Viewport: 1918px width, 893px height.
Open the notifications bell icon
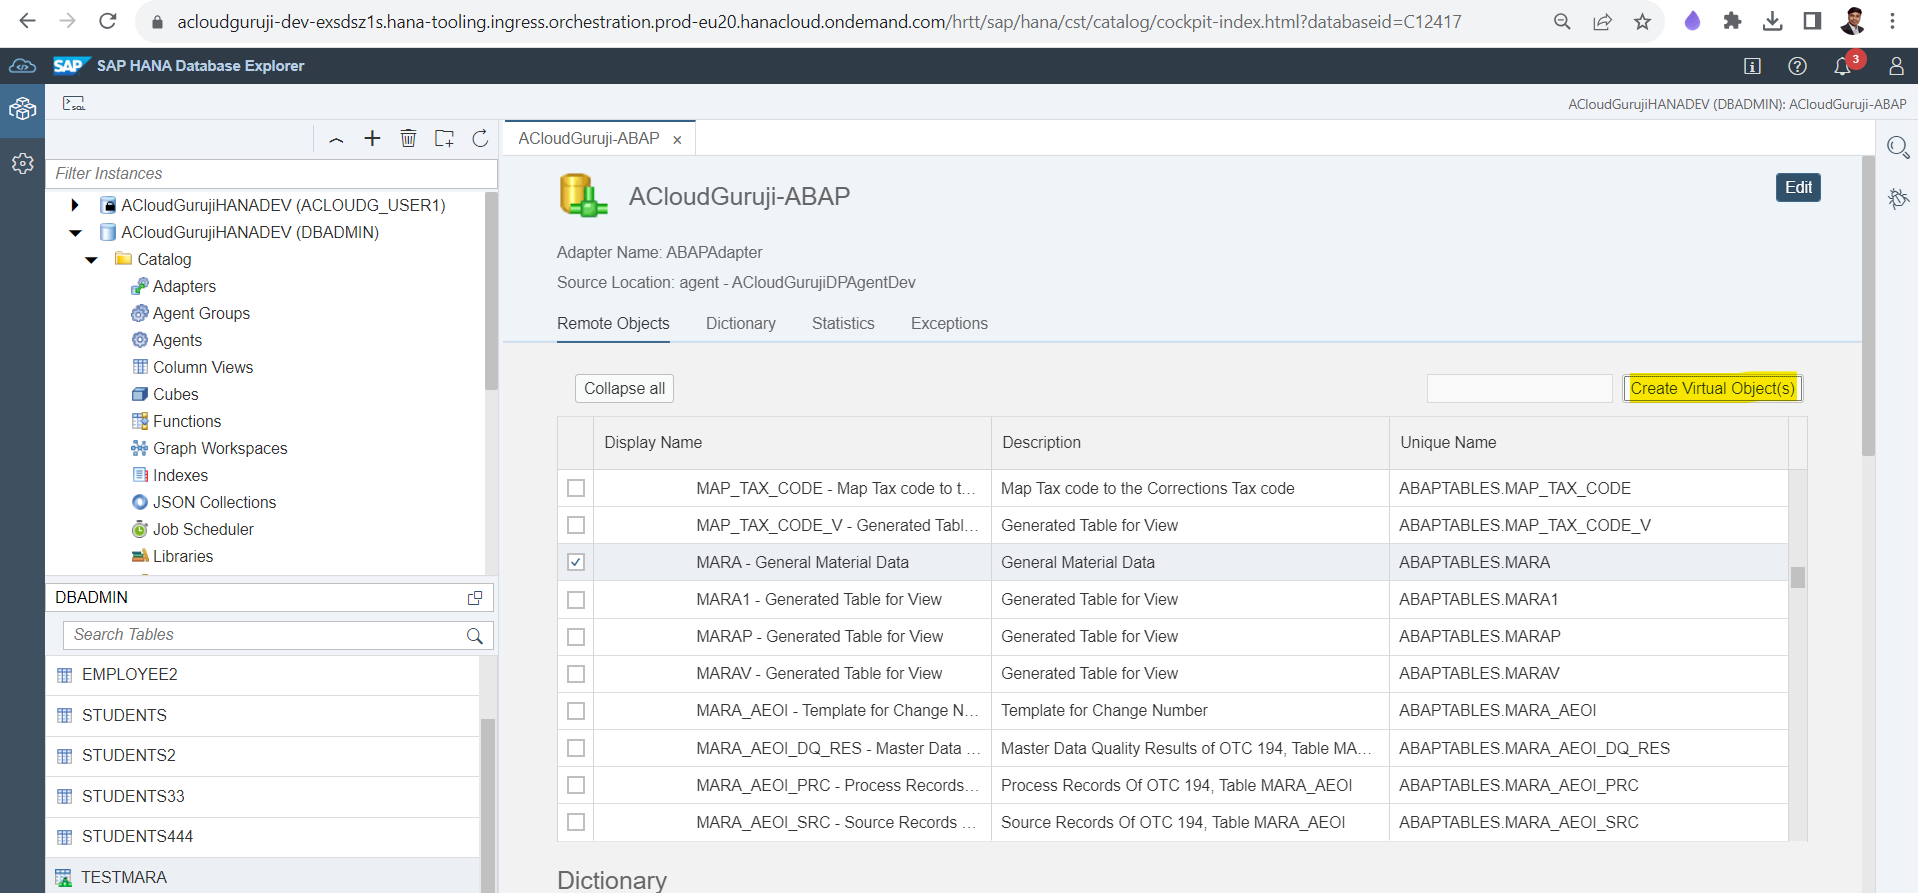(x=1842, y=66)
